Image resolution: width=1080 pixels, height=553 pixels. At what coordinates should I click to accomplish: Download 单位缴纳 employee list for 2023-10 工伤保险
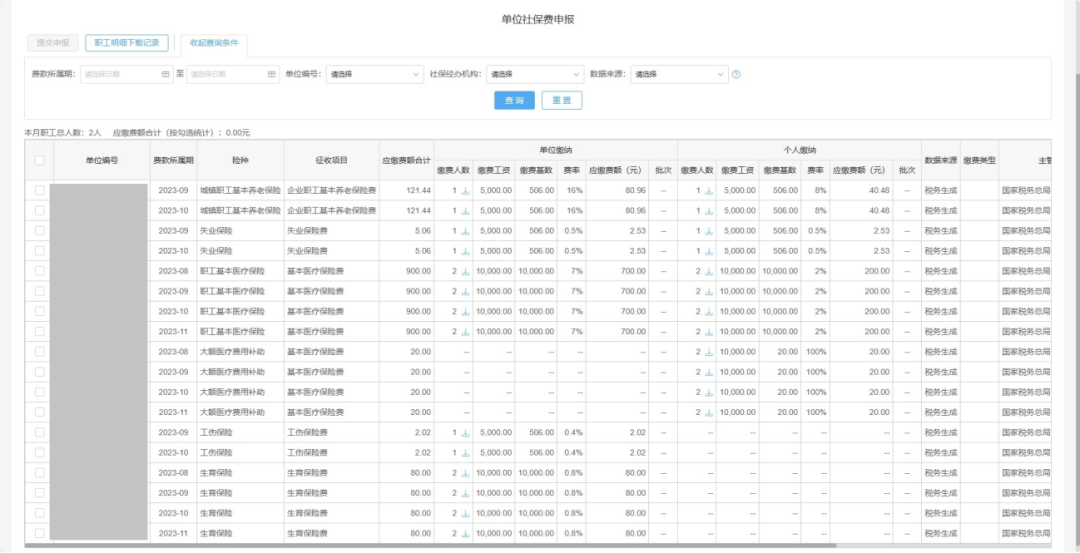coord(465,453)
